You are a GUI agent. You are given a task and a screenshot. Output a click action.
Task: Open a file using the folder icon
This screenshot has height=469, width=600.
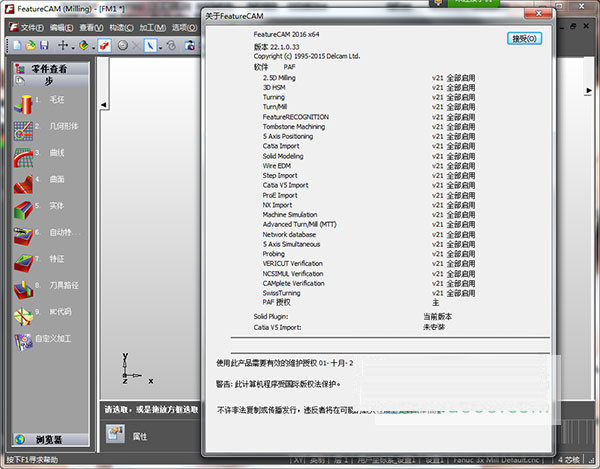(31, 46)
